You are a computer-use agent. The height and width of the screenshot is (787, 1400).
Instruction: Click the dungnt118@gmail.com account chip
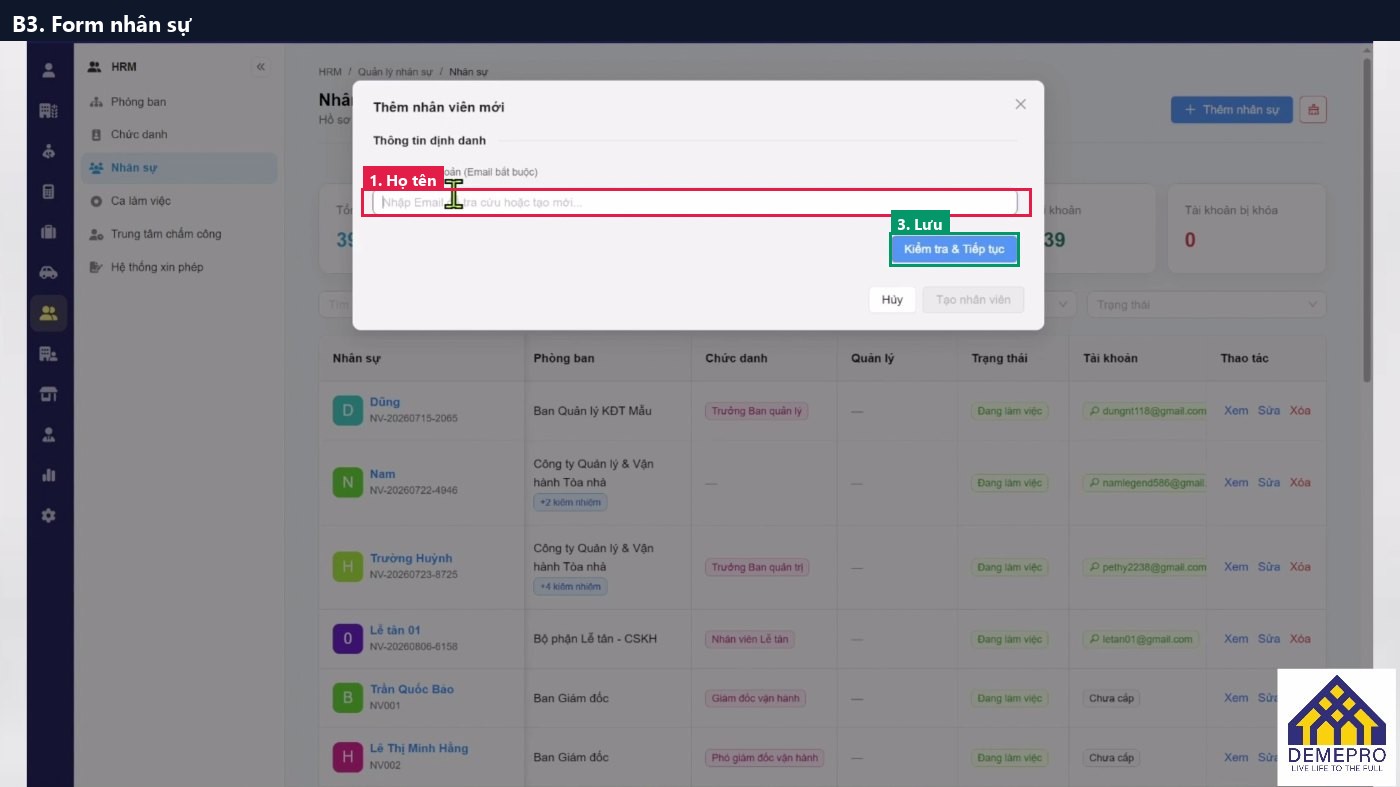1145,410
